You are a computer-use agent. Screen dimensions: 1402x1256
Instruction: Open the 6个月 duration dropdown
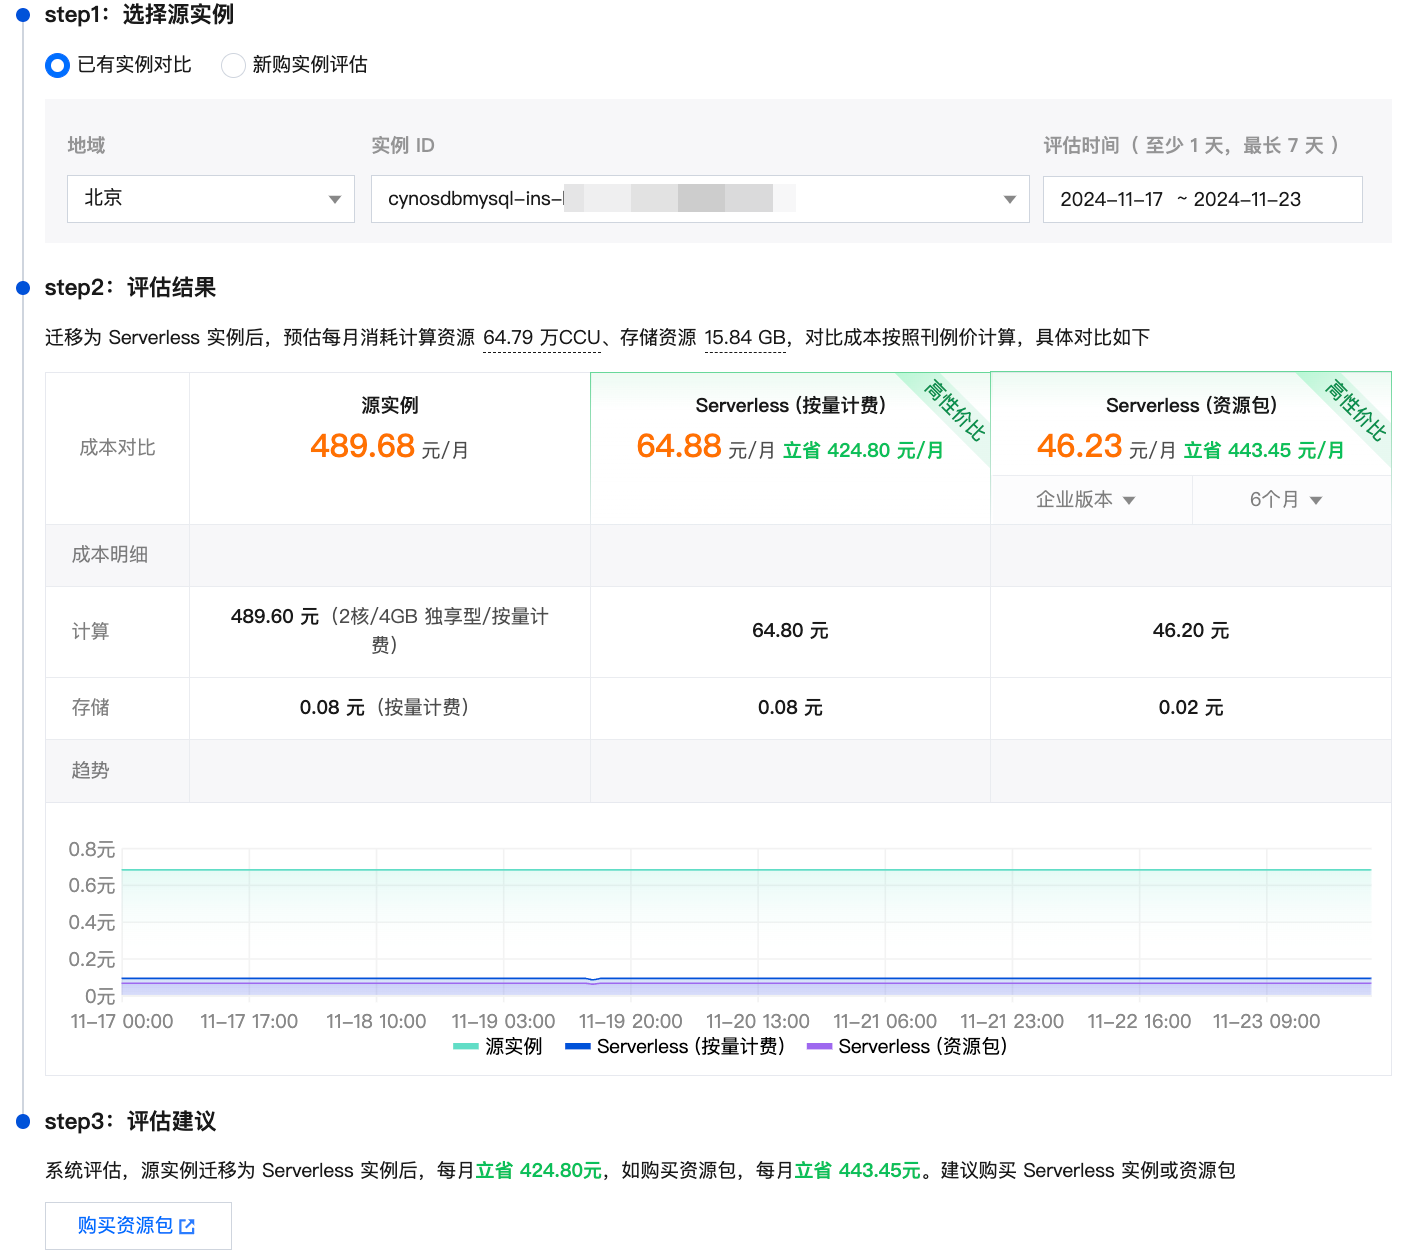coord(1286,500)
